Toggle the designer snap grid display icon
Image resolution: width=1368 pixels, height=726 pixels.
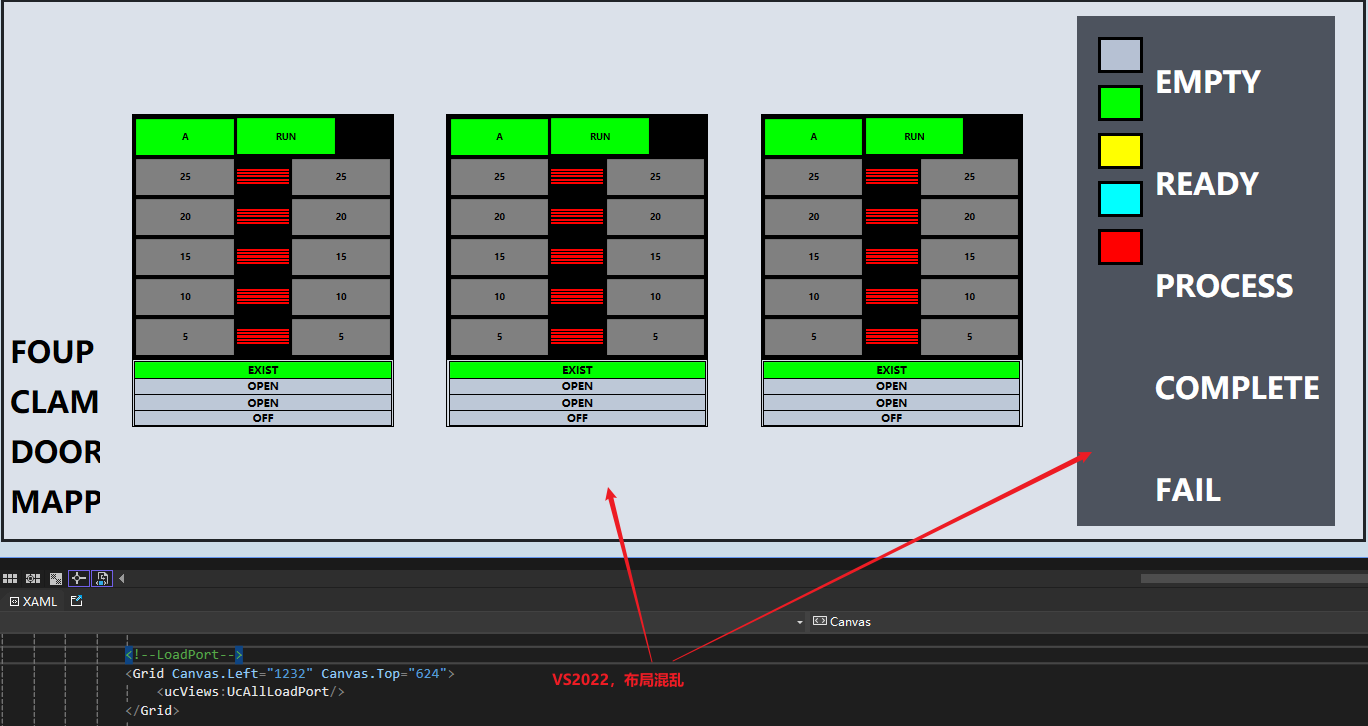point(10,578)
